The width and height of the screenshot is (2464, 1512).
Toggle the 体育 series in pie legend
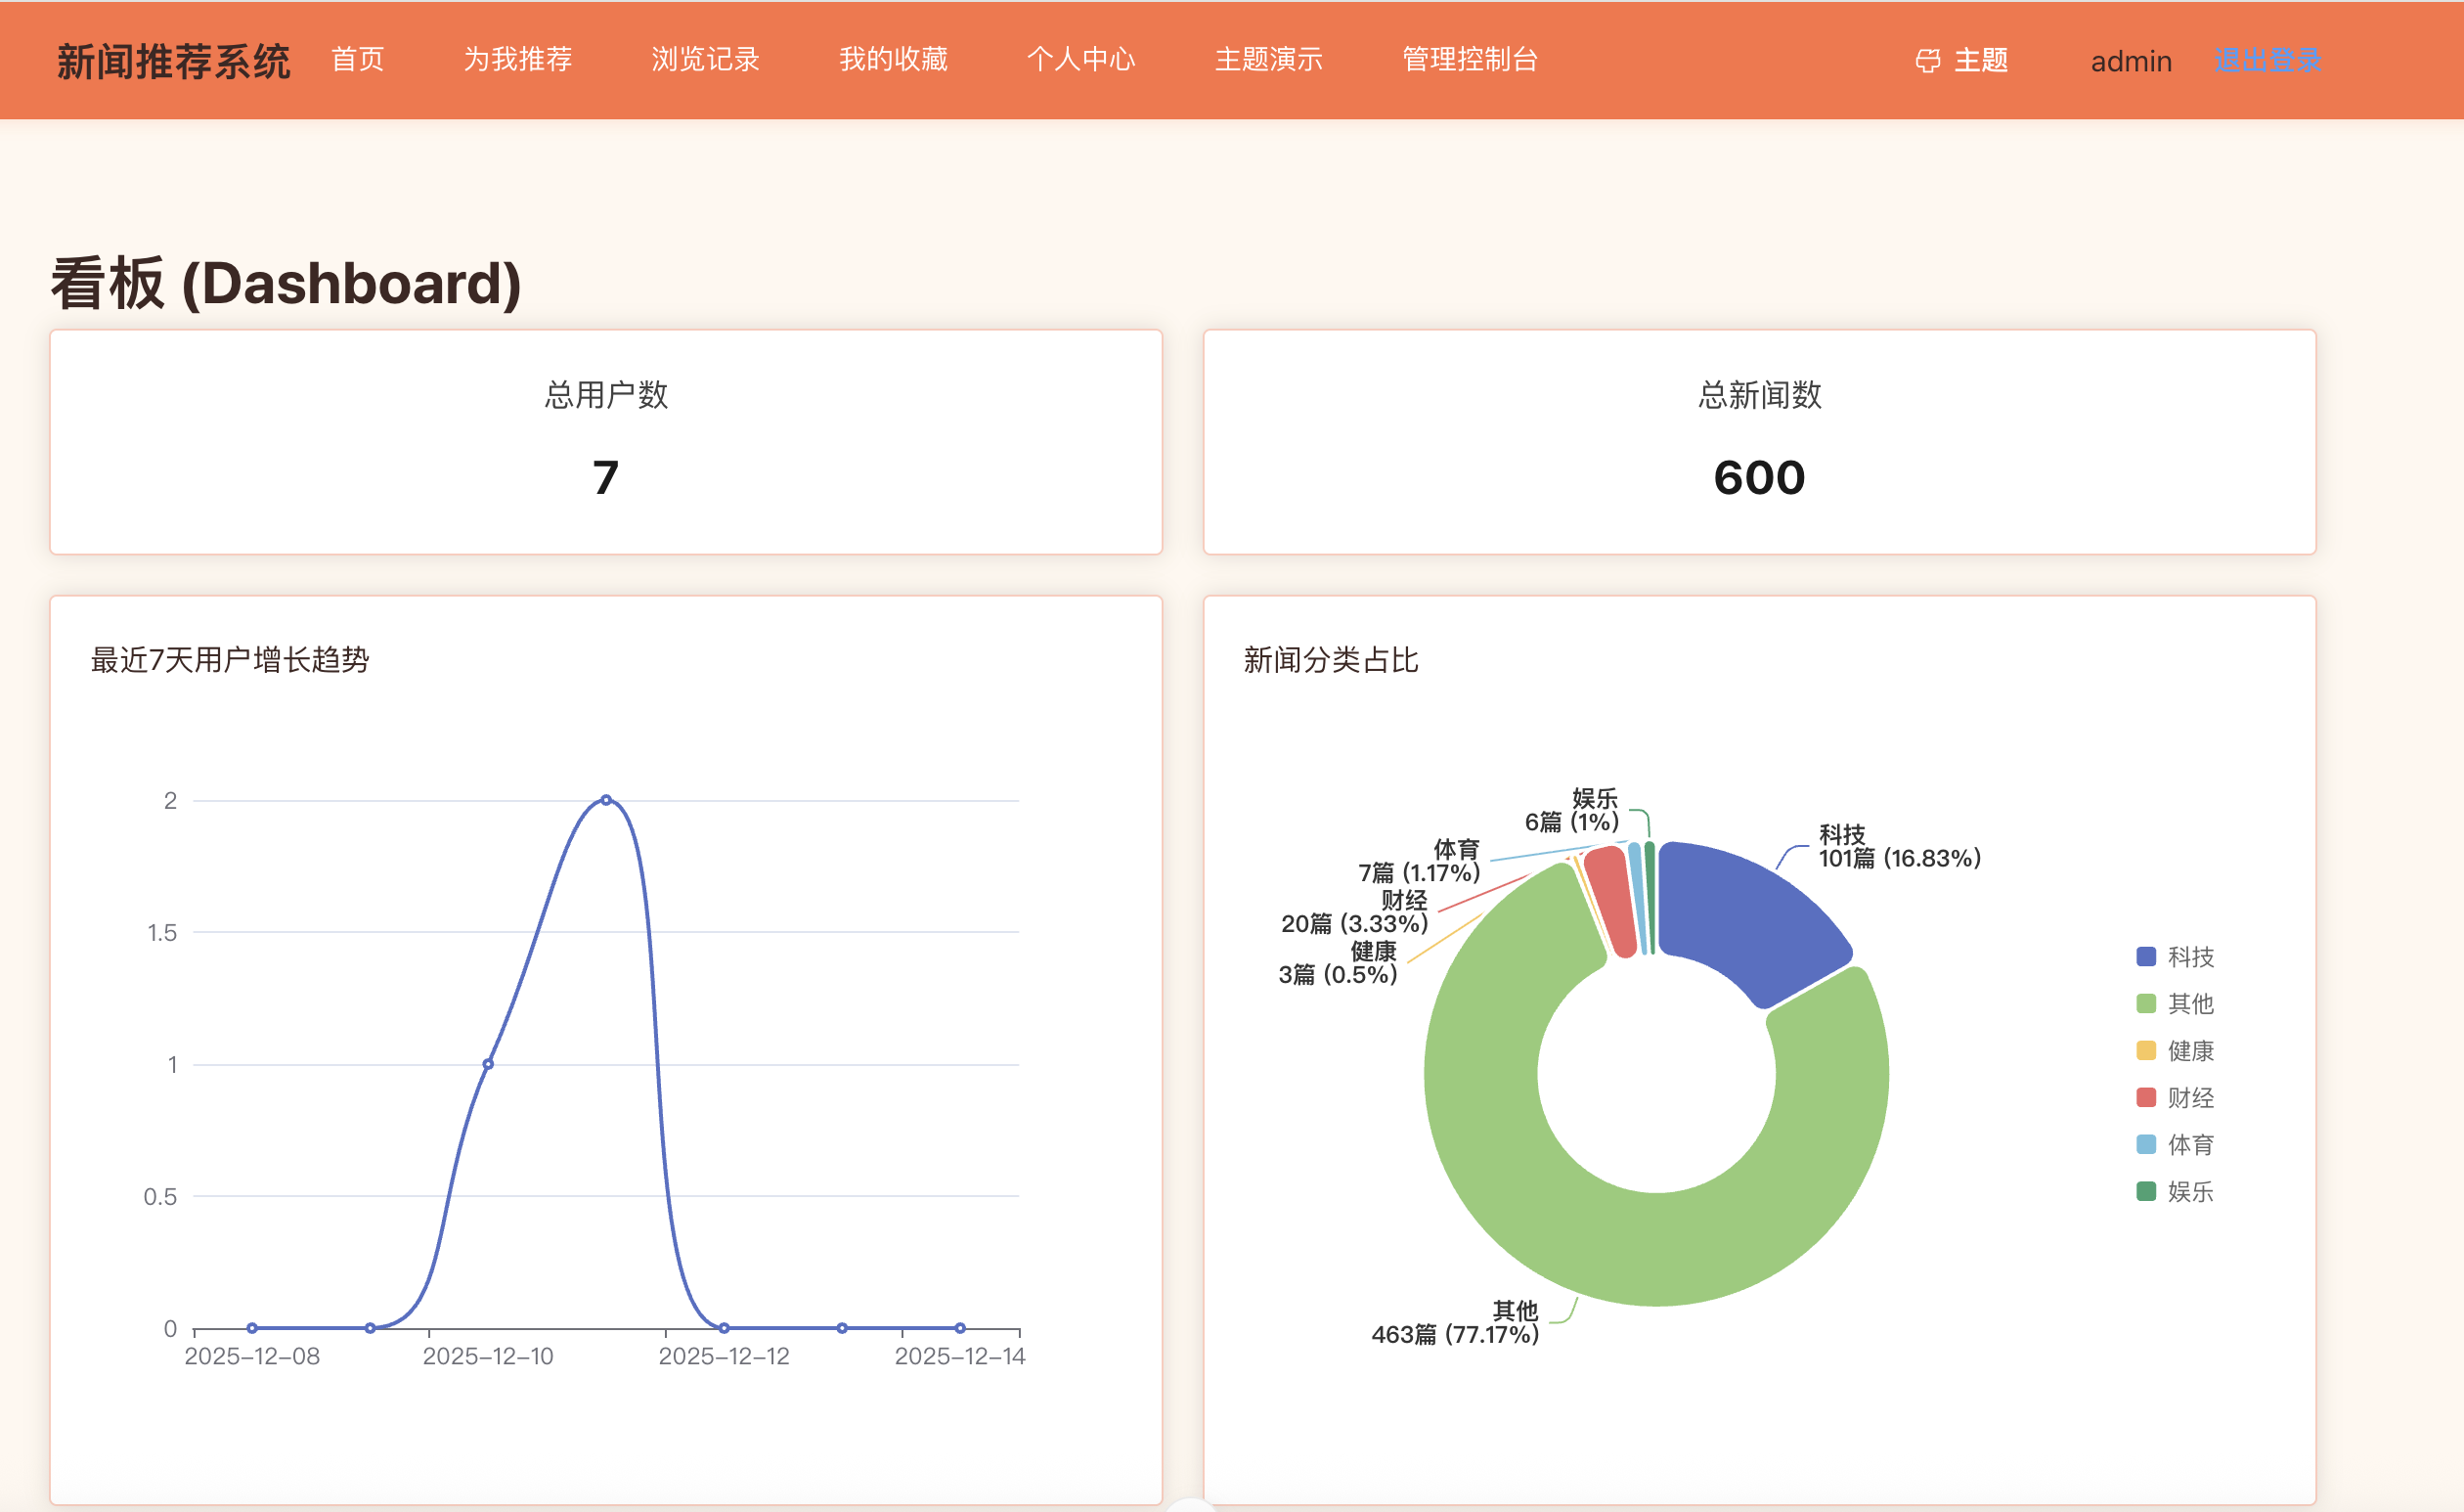click(x=2190, y=1145)
